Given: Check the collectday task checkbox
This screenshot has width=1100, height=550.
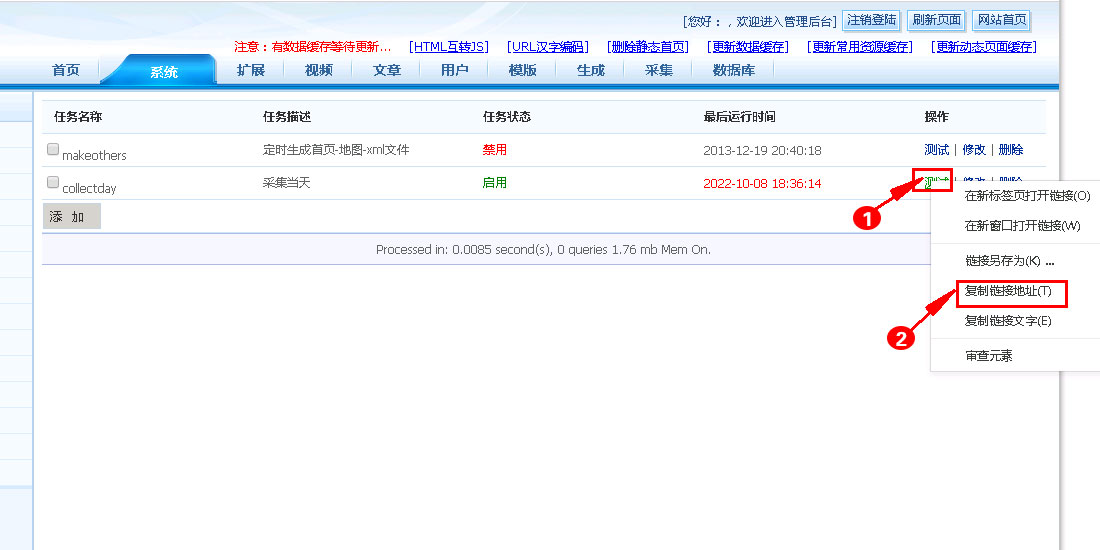Looking at the screenshot, I should (x=53, y=183).
